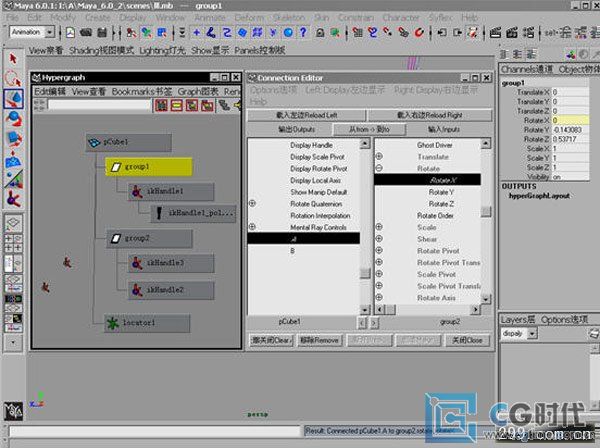Viewport: 600px width, 448px height.
Task: Select the ikHandle3 node in Hypergraph
Action: [x=171, y=263]
